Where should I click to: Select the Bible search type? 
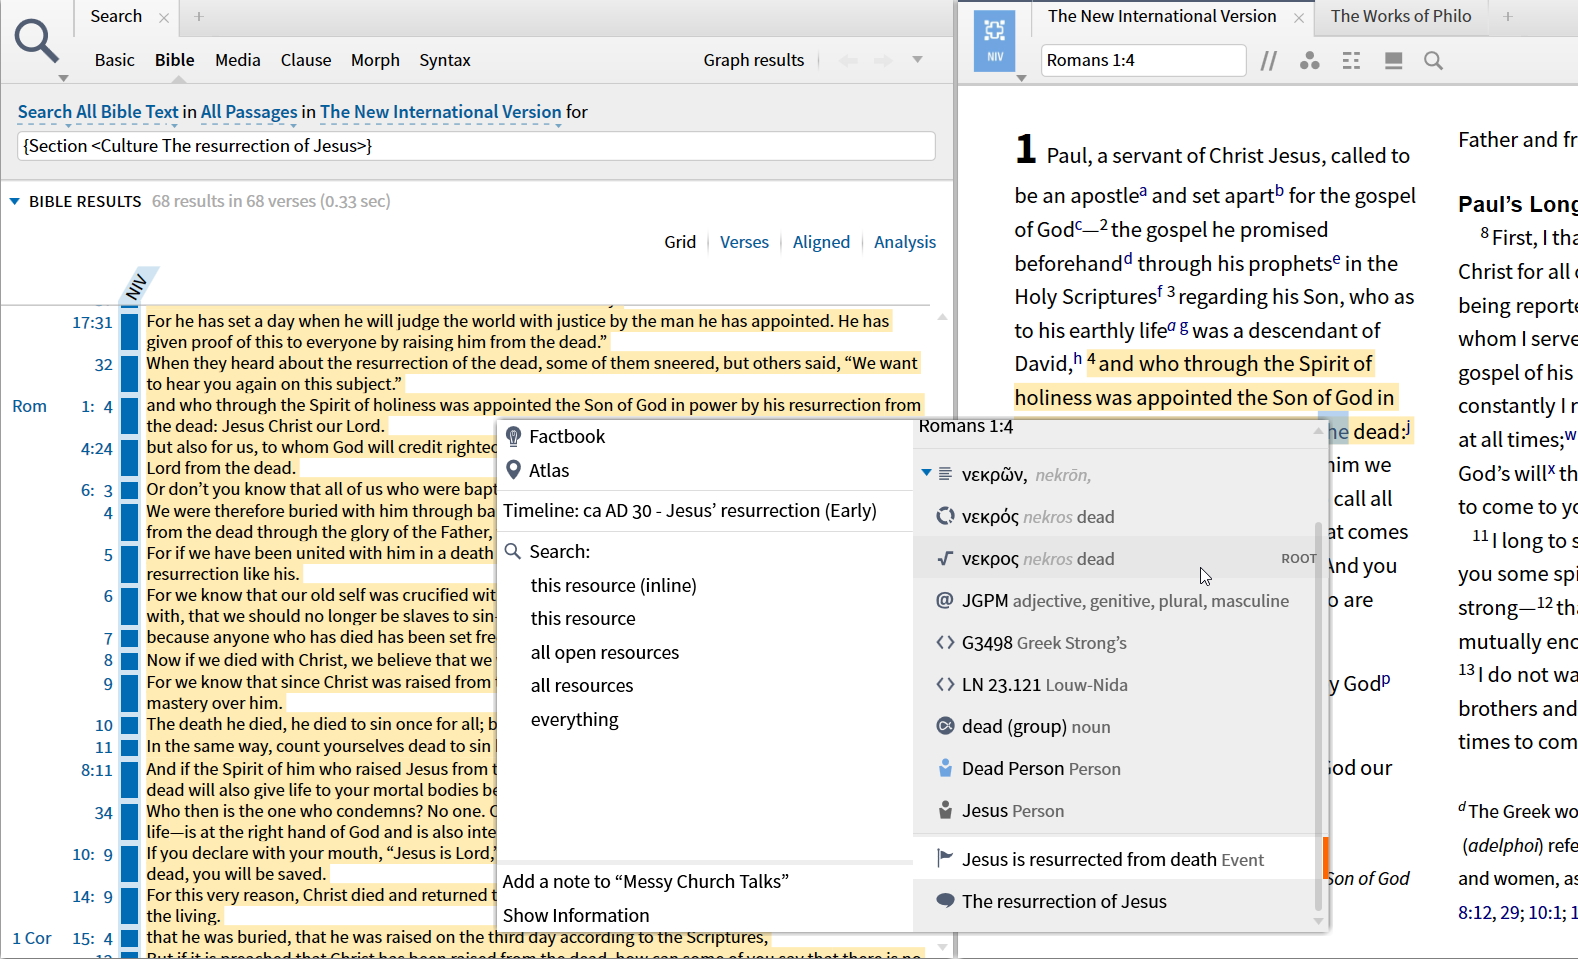(x=175, y=61)
